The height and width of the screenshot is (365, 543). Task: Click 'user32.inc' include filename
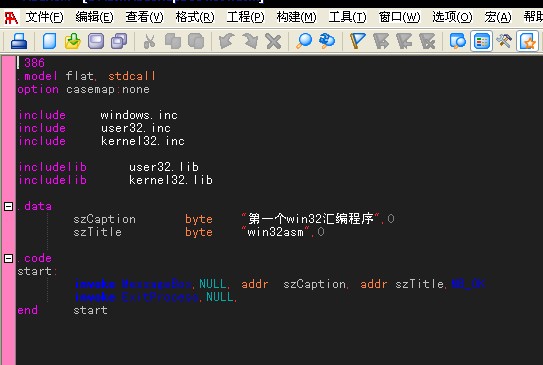point(136,128)
